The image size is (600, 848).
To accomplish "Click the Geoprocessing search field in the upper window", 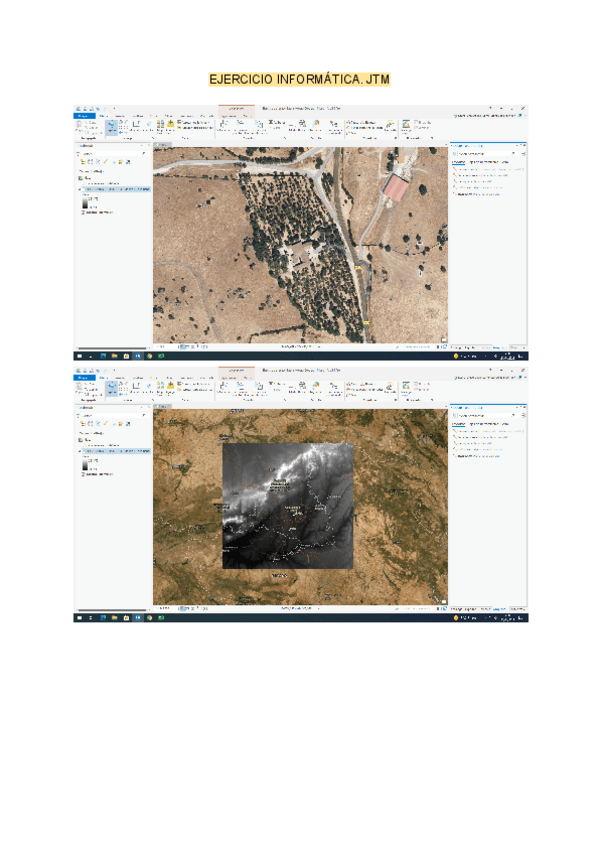I will (485, 153).
